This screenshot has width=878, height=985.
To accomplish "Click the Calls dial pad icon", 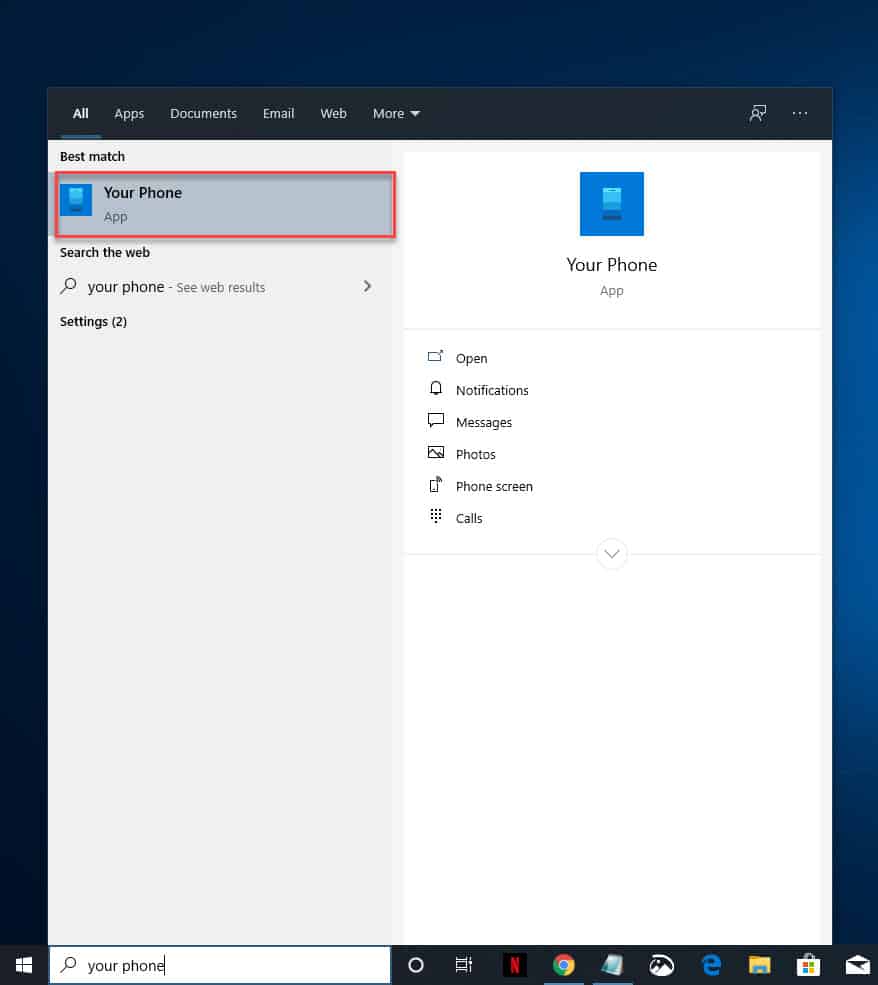I will click(435, 516).
